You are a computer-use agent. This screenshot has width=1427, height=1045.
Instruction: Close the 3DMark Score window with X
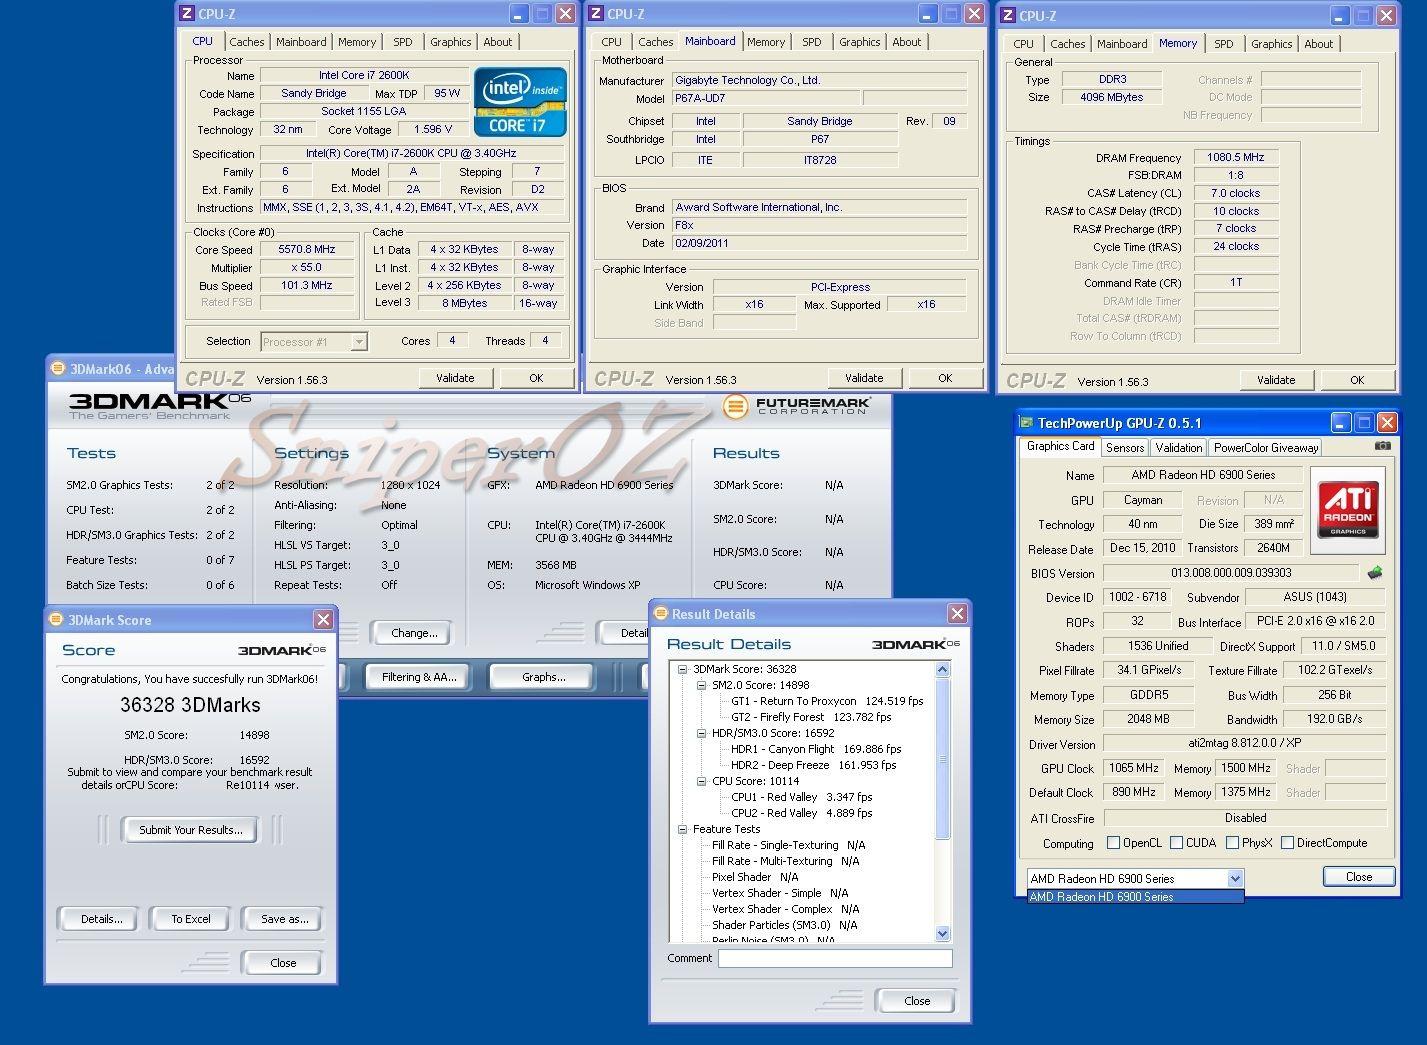coord(323,620)
